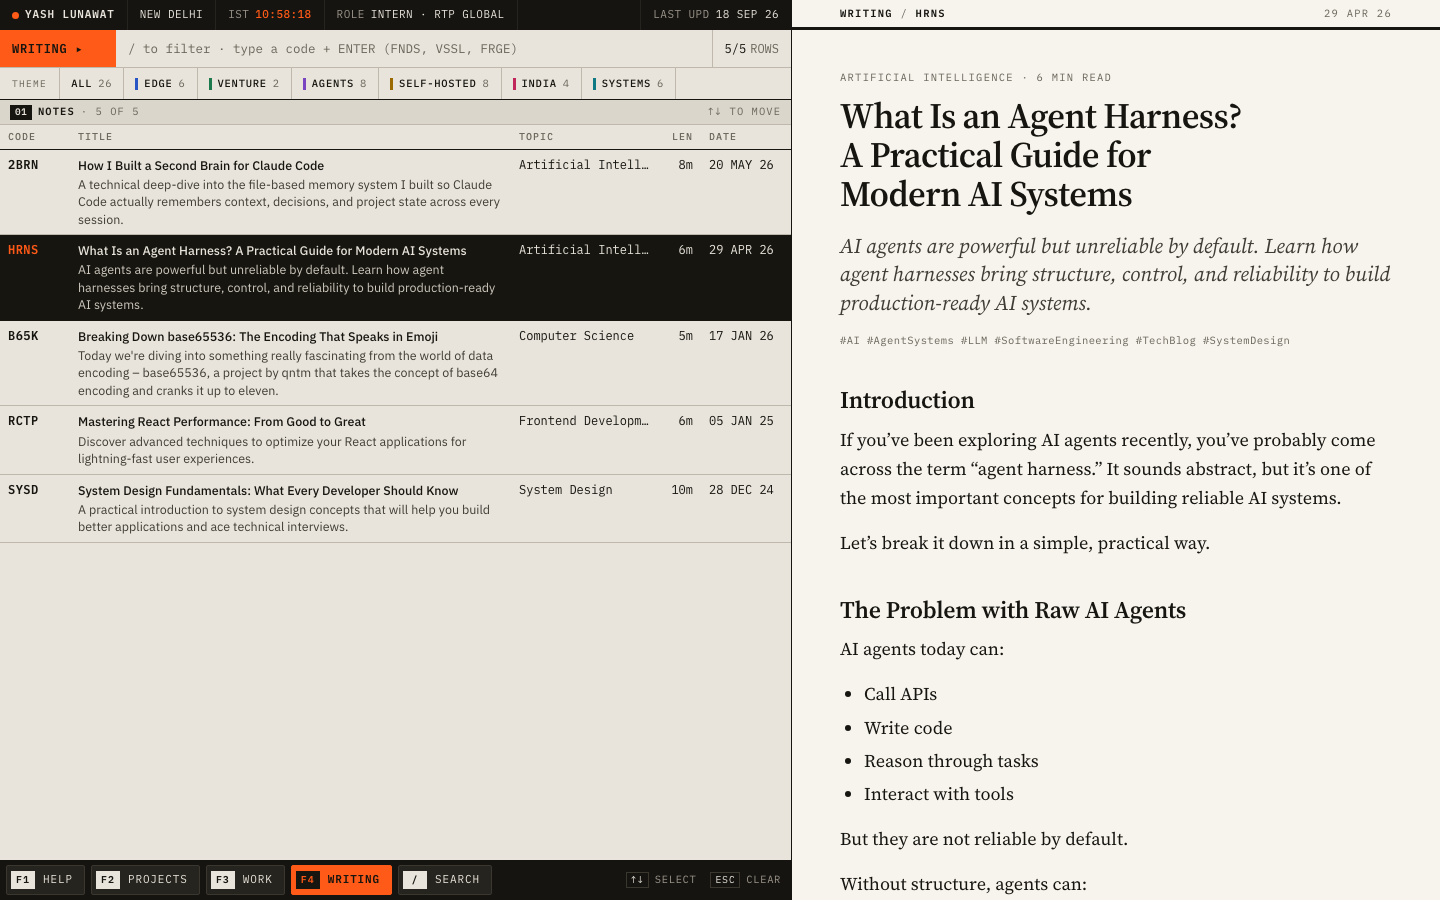Filter by the INDIA theme tab

(x=541, y=84)
